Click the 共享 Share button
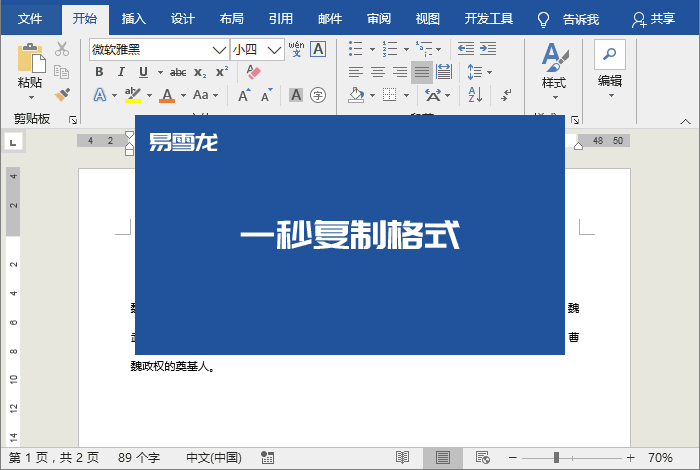 [654, 19]
